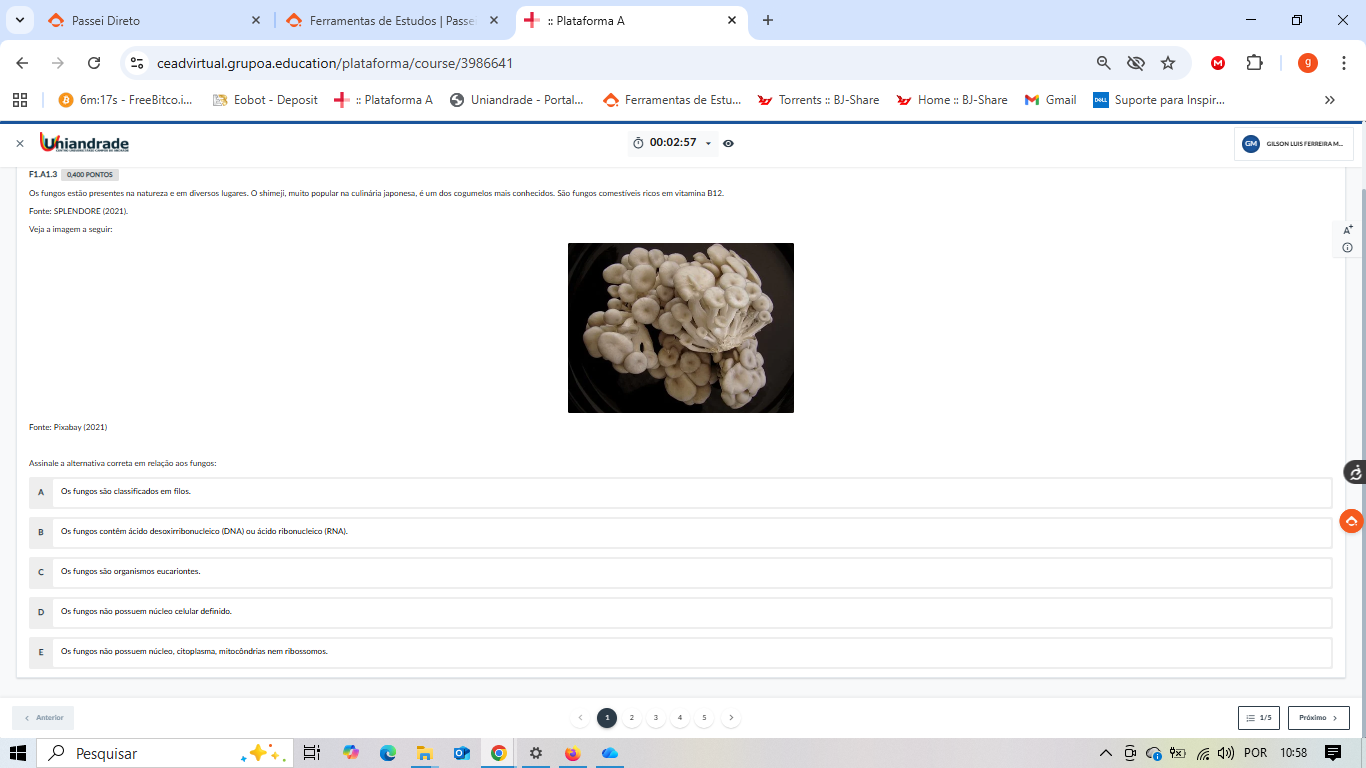Viewport: 1366px width, 768px height.
Task: Click the accessibility icon on right edge
Action: (1354, 473)
